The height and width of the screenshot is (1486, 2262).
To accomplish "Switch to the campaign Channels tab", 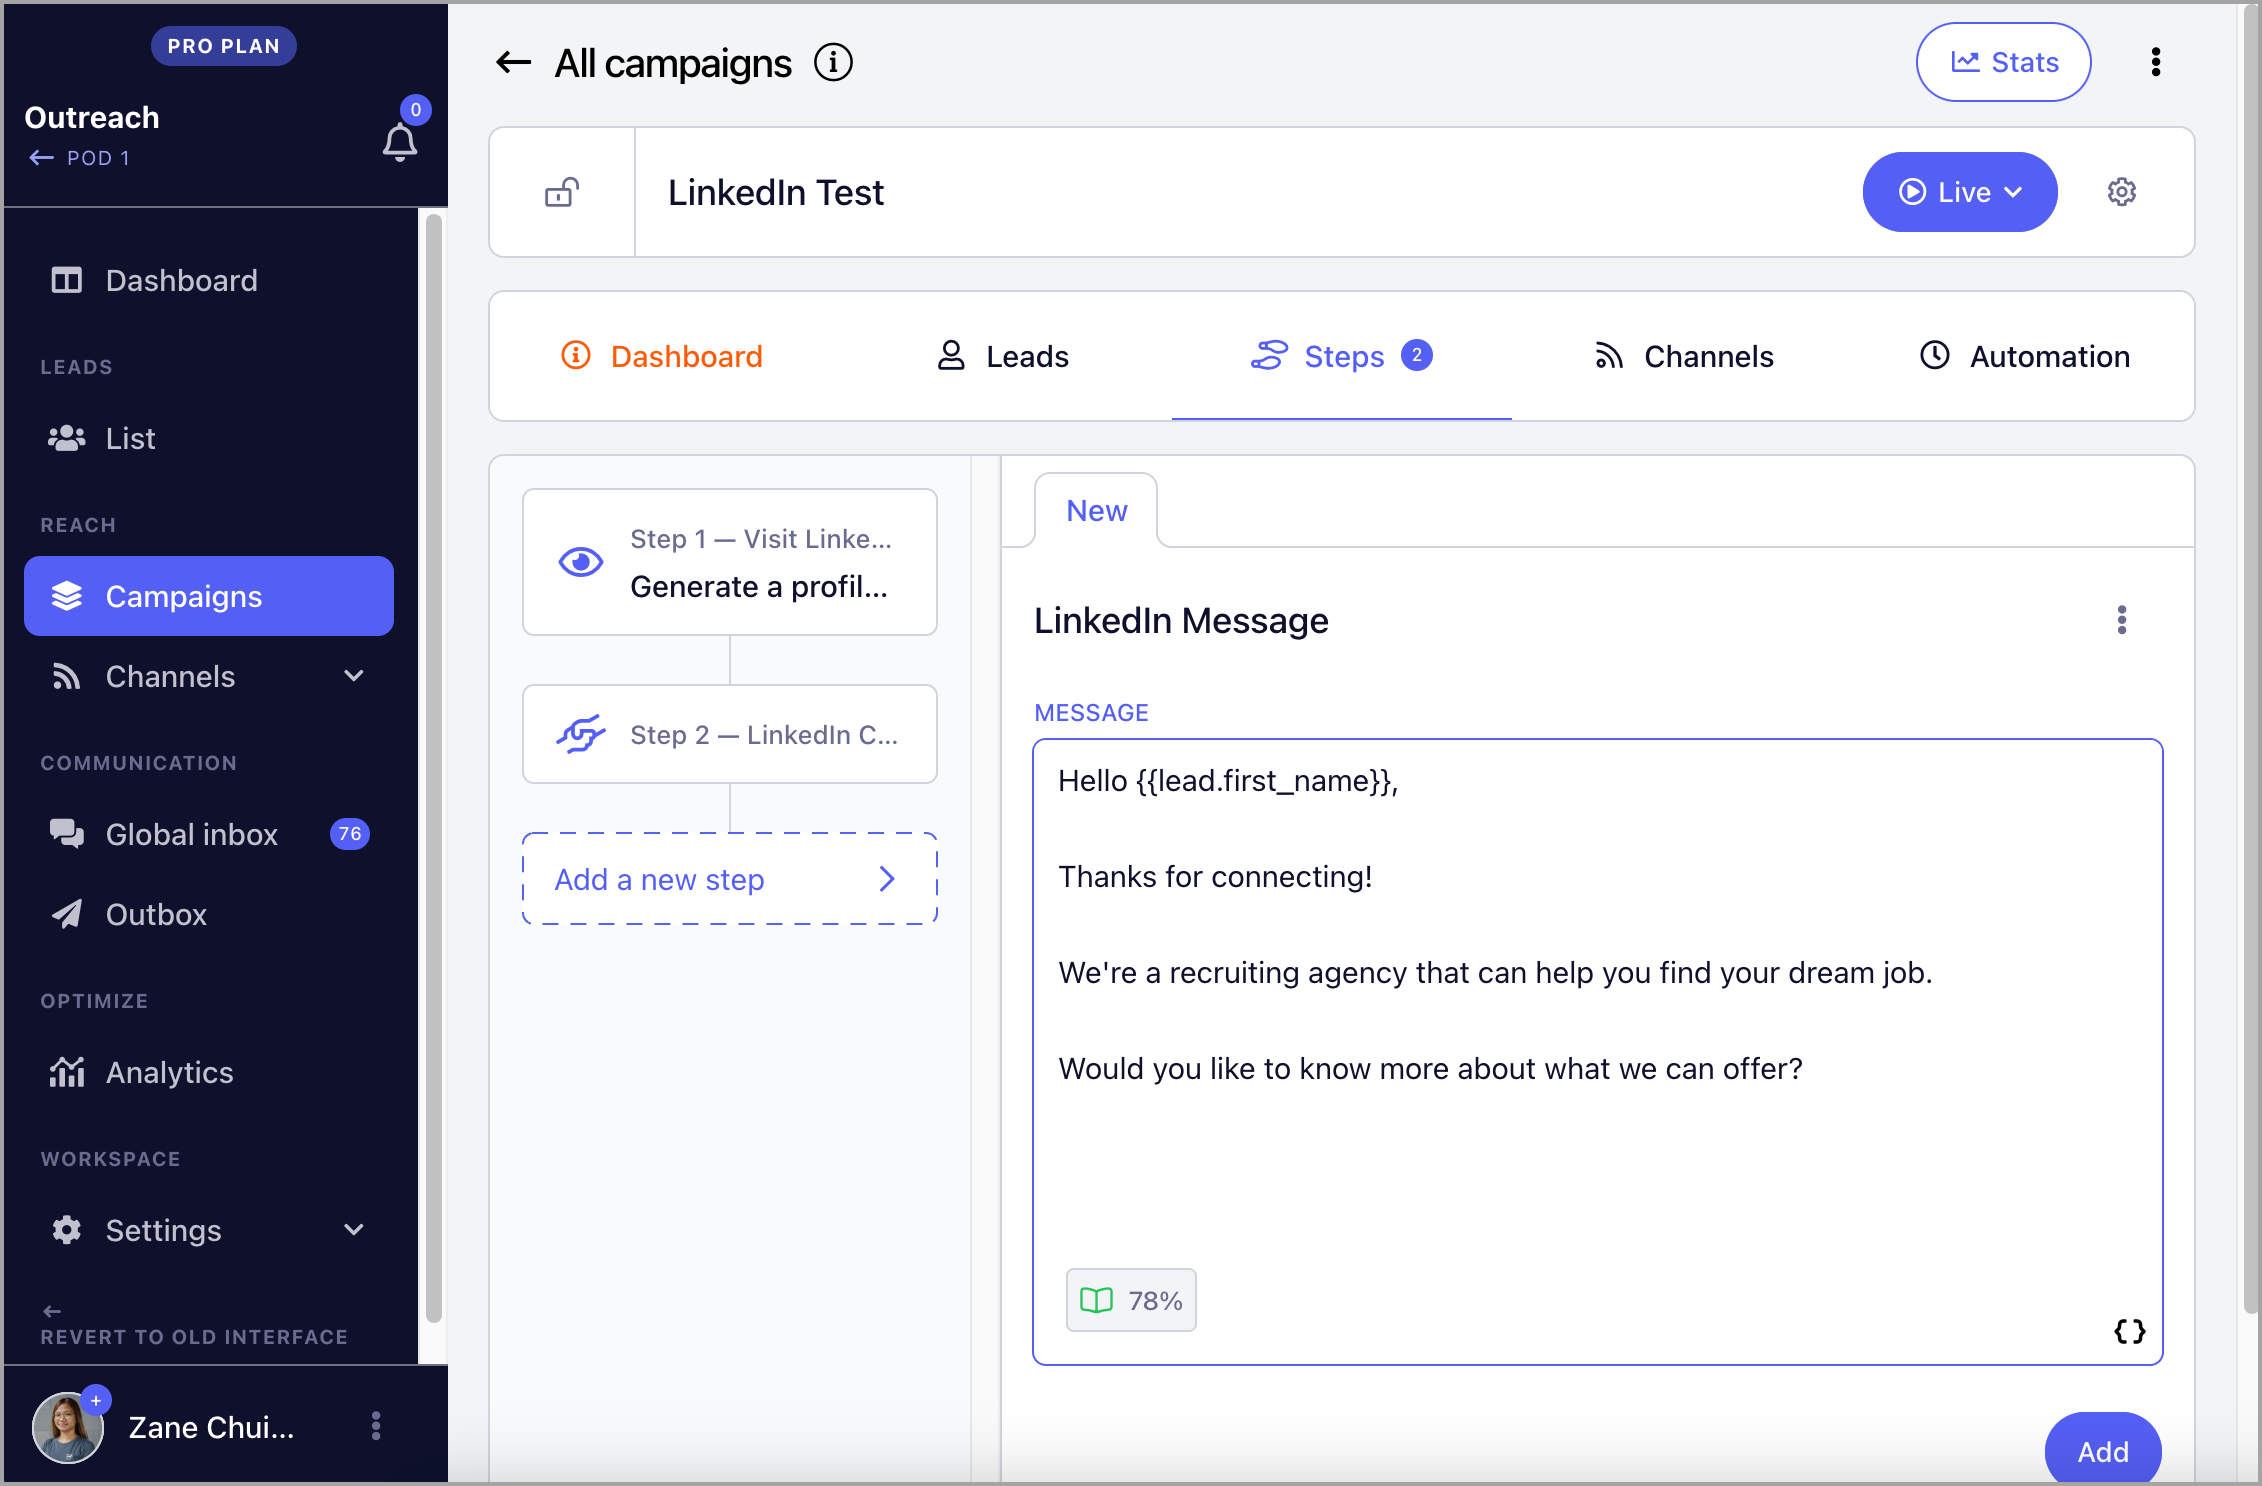I will [x=1684, y=356].
